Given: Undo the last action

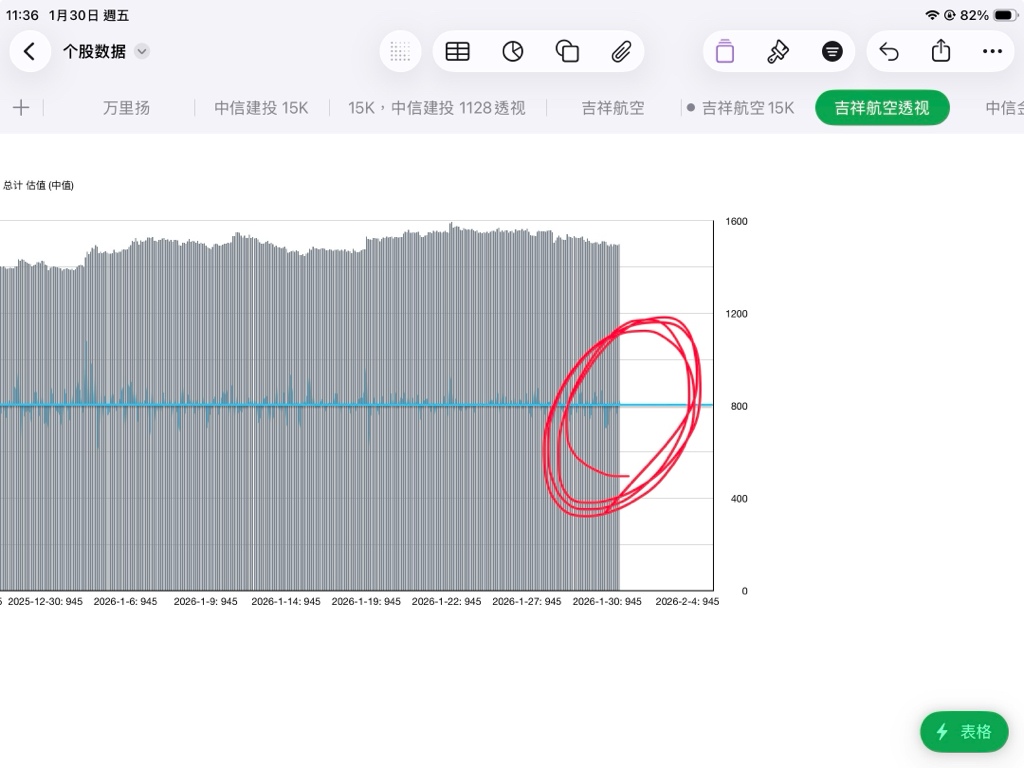Looking at the screenshot, I should point(889,52).
